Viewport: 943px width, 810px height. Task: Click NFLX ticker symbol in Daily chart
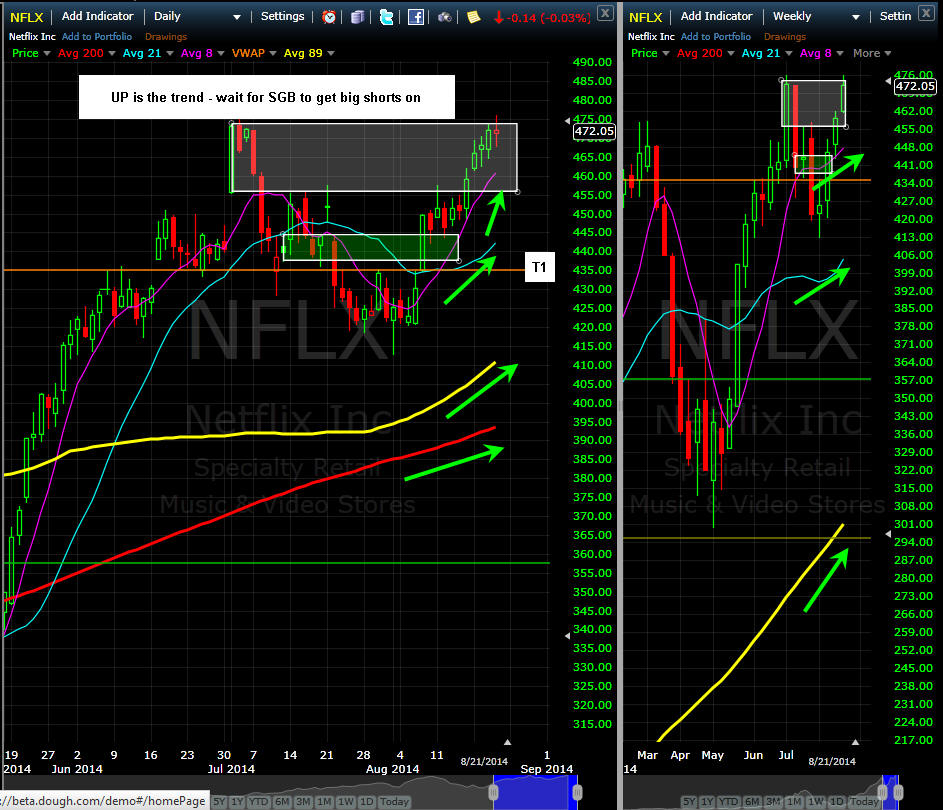pos(26,17)
